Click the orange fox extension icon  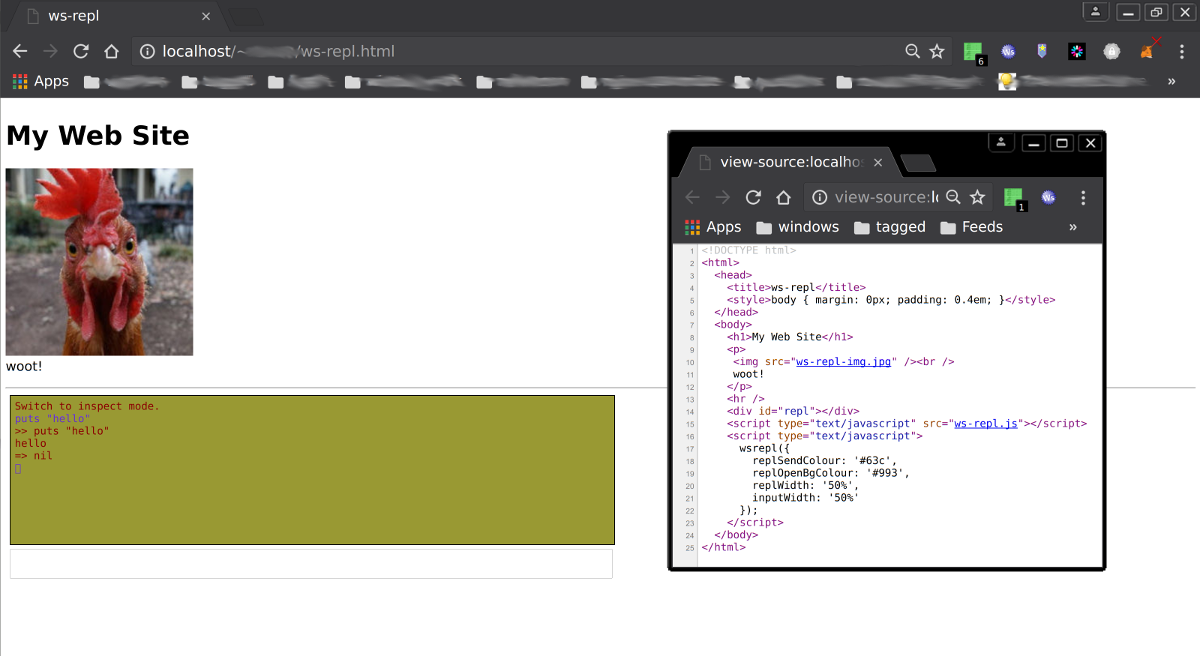point(1147,50)
